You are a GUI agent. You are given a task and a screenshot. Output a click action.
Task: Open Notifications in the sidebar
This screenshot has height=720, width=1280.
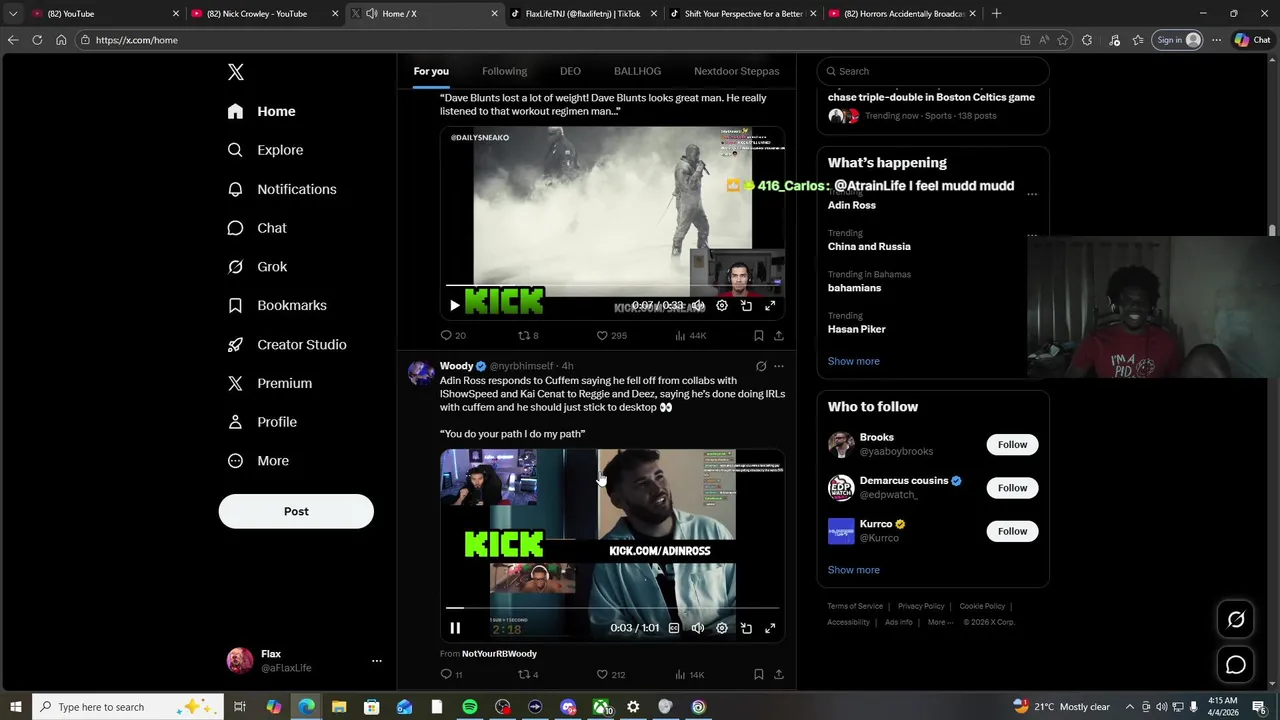tap(281, 189)
